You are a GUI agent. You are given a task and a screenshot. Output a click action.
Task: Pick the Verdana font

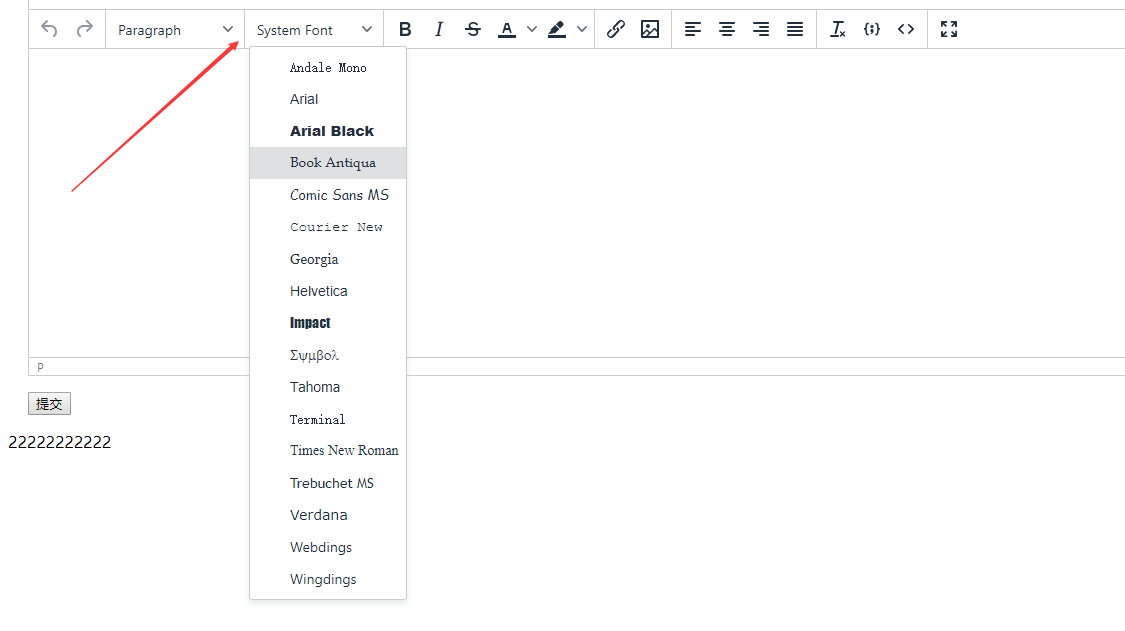click(328, 515)
